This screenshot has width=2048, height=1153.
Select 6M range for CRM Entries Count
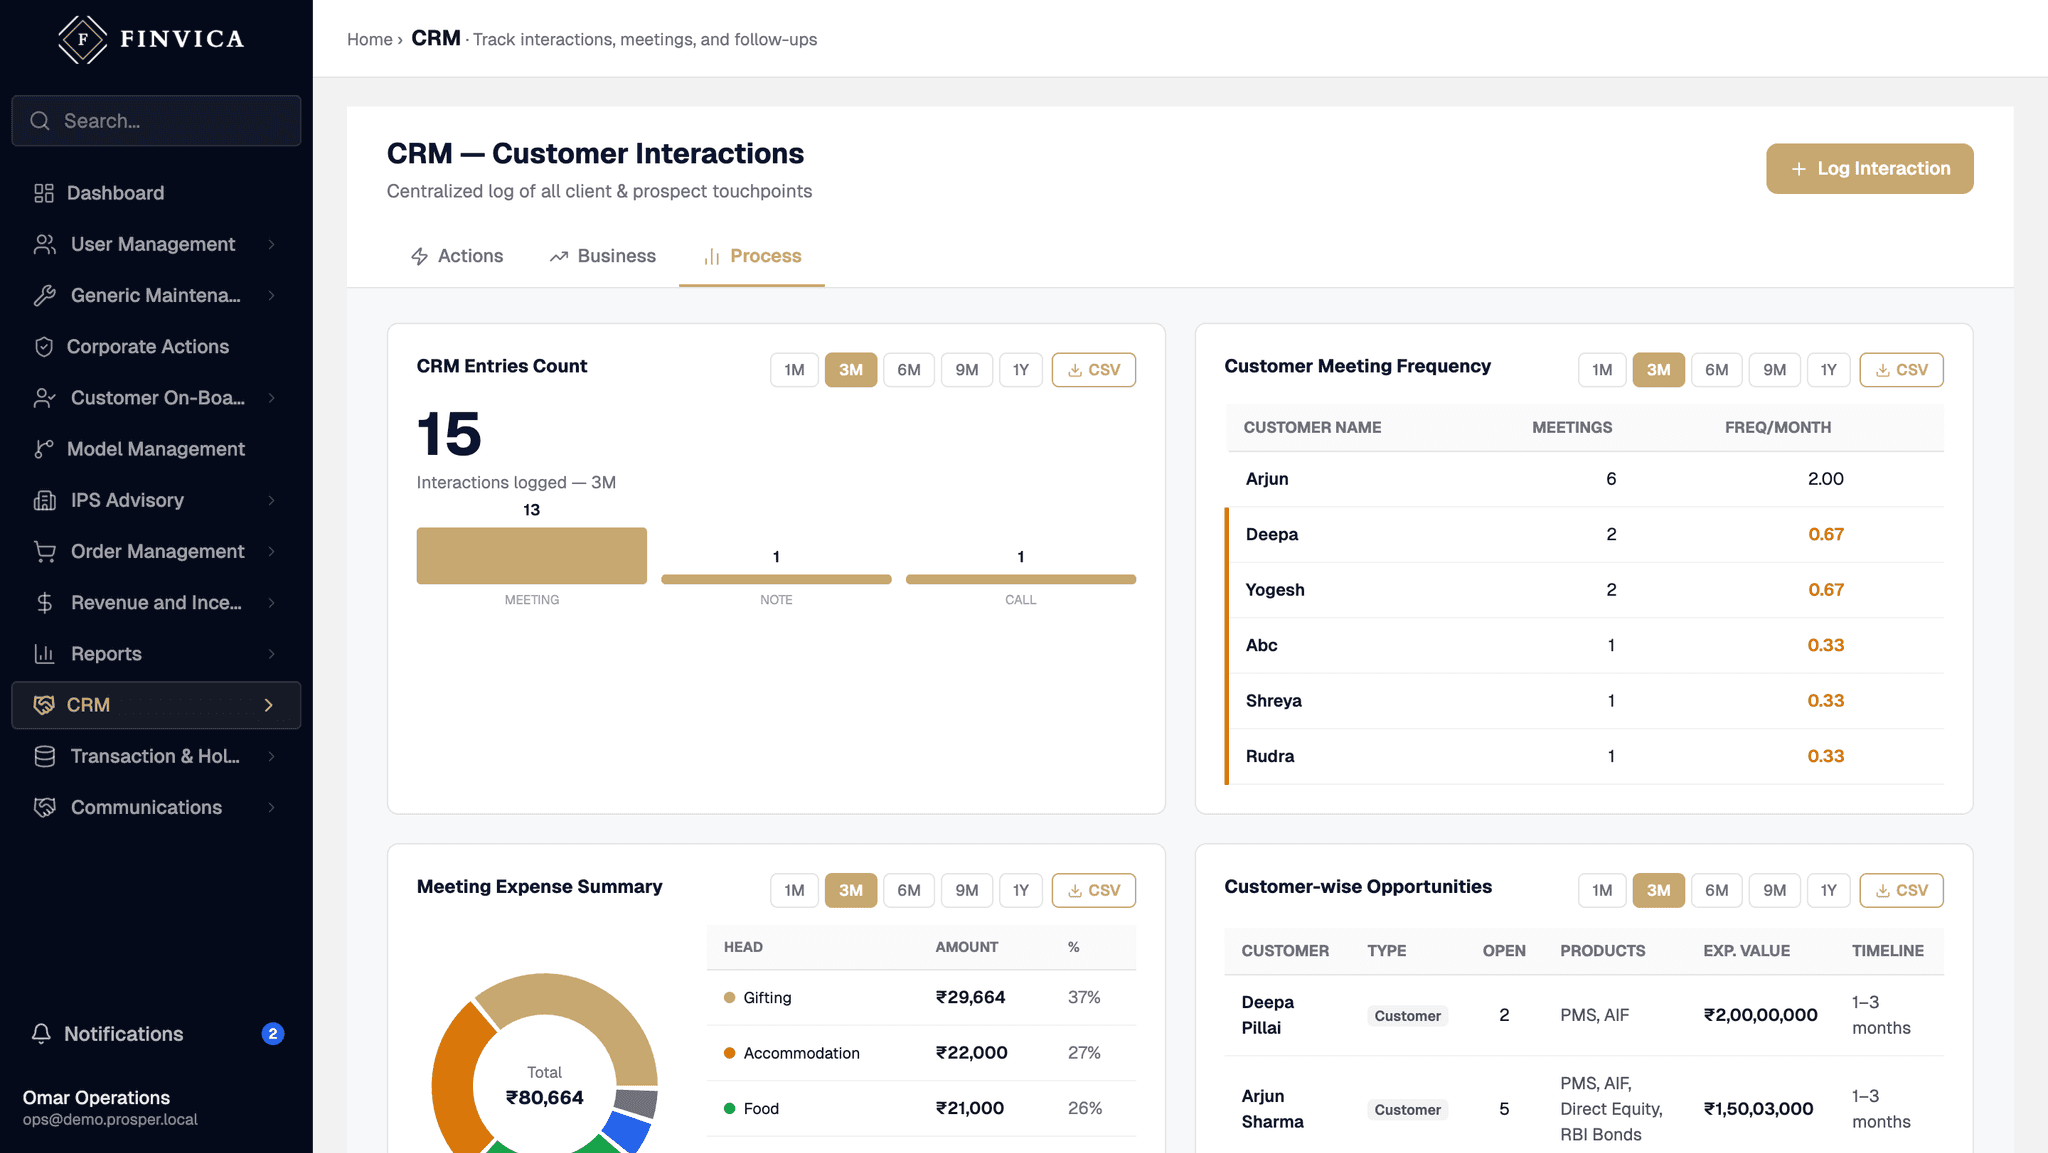pos(908,370)
